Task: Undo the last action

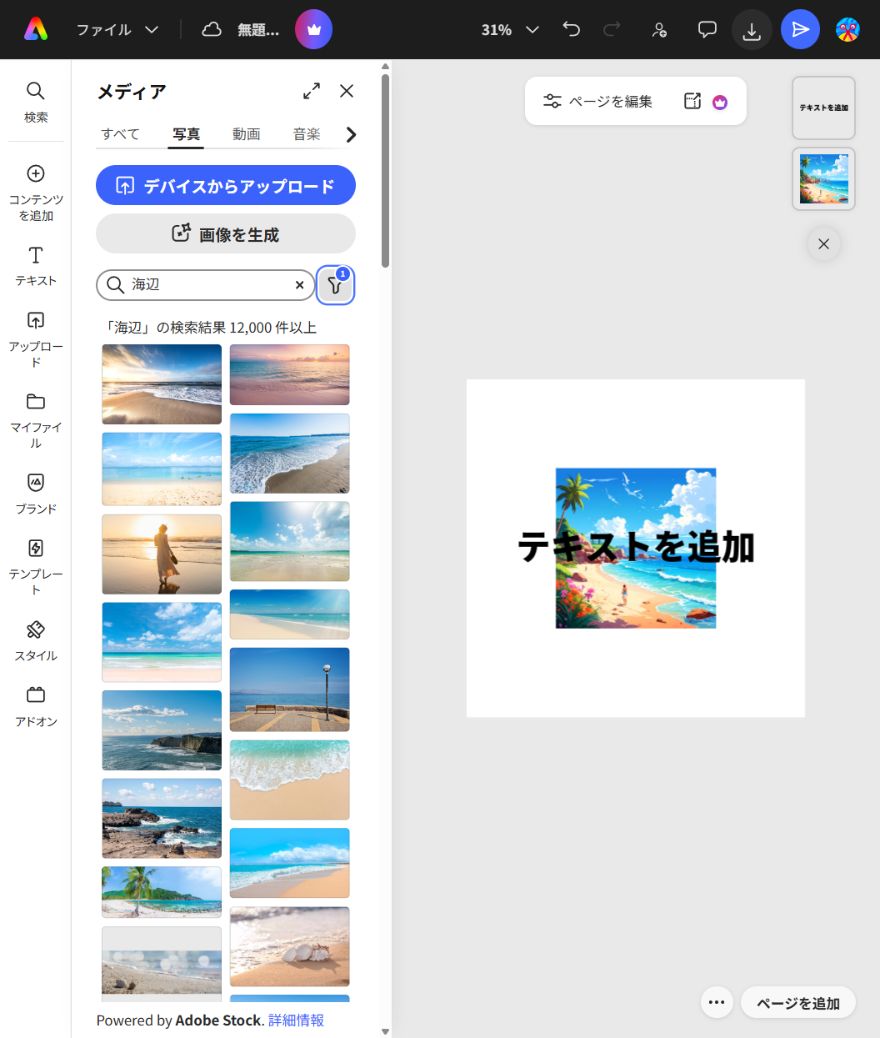Action: (571, 29)
